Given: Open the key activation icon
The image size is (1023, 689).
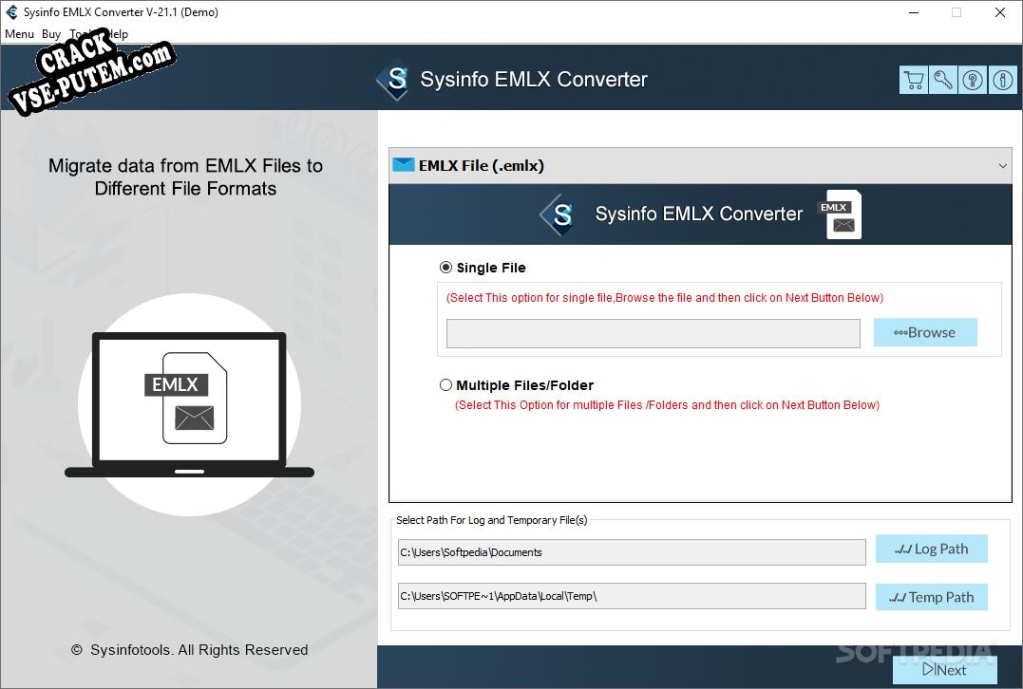Looking at the screenshot, I should (943, 80).
